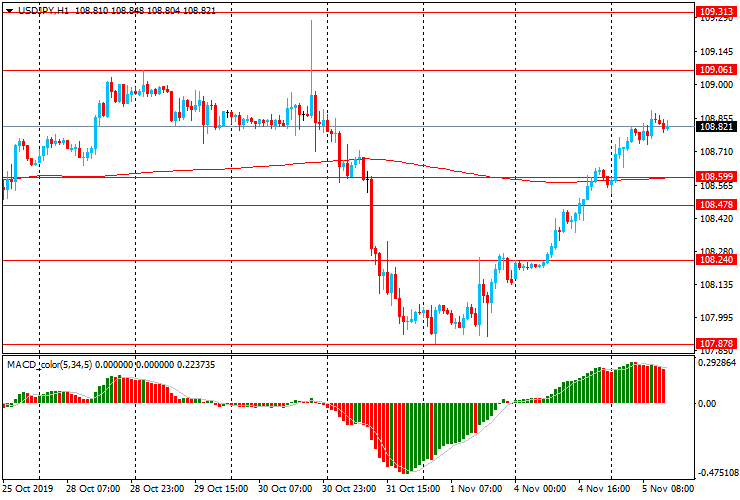The width and height of the screenshot is (740, 500).
Task: Click the MACD scale value 0.292864
Action: 717,365
